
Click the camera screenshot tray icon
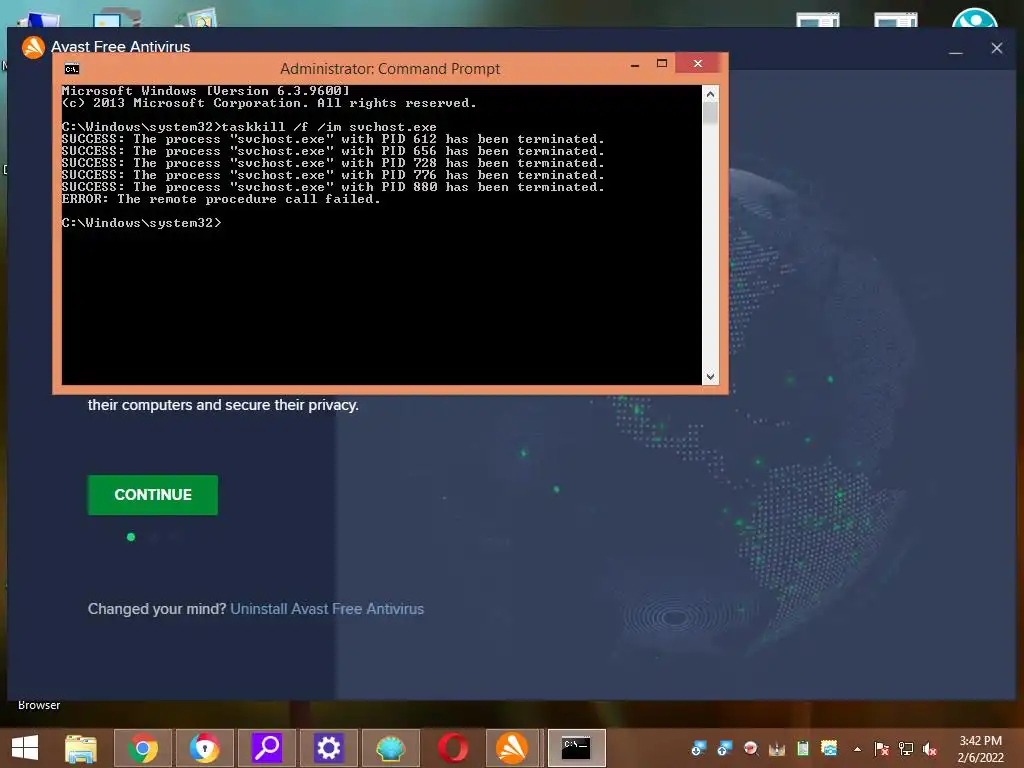tap(829, 748)
